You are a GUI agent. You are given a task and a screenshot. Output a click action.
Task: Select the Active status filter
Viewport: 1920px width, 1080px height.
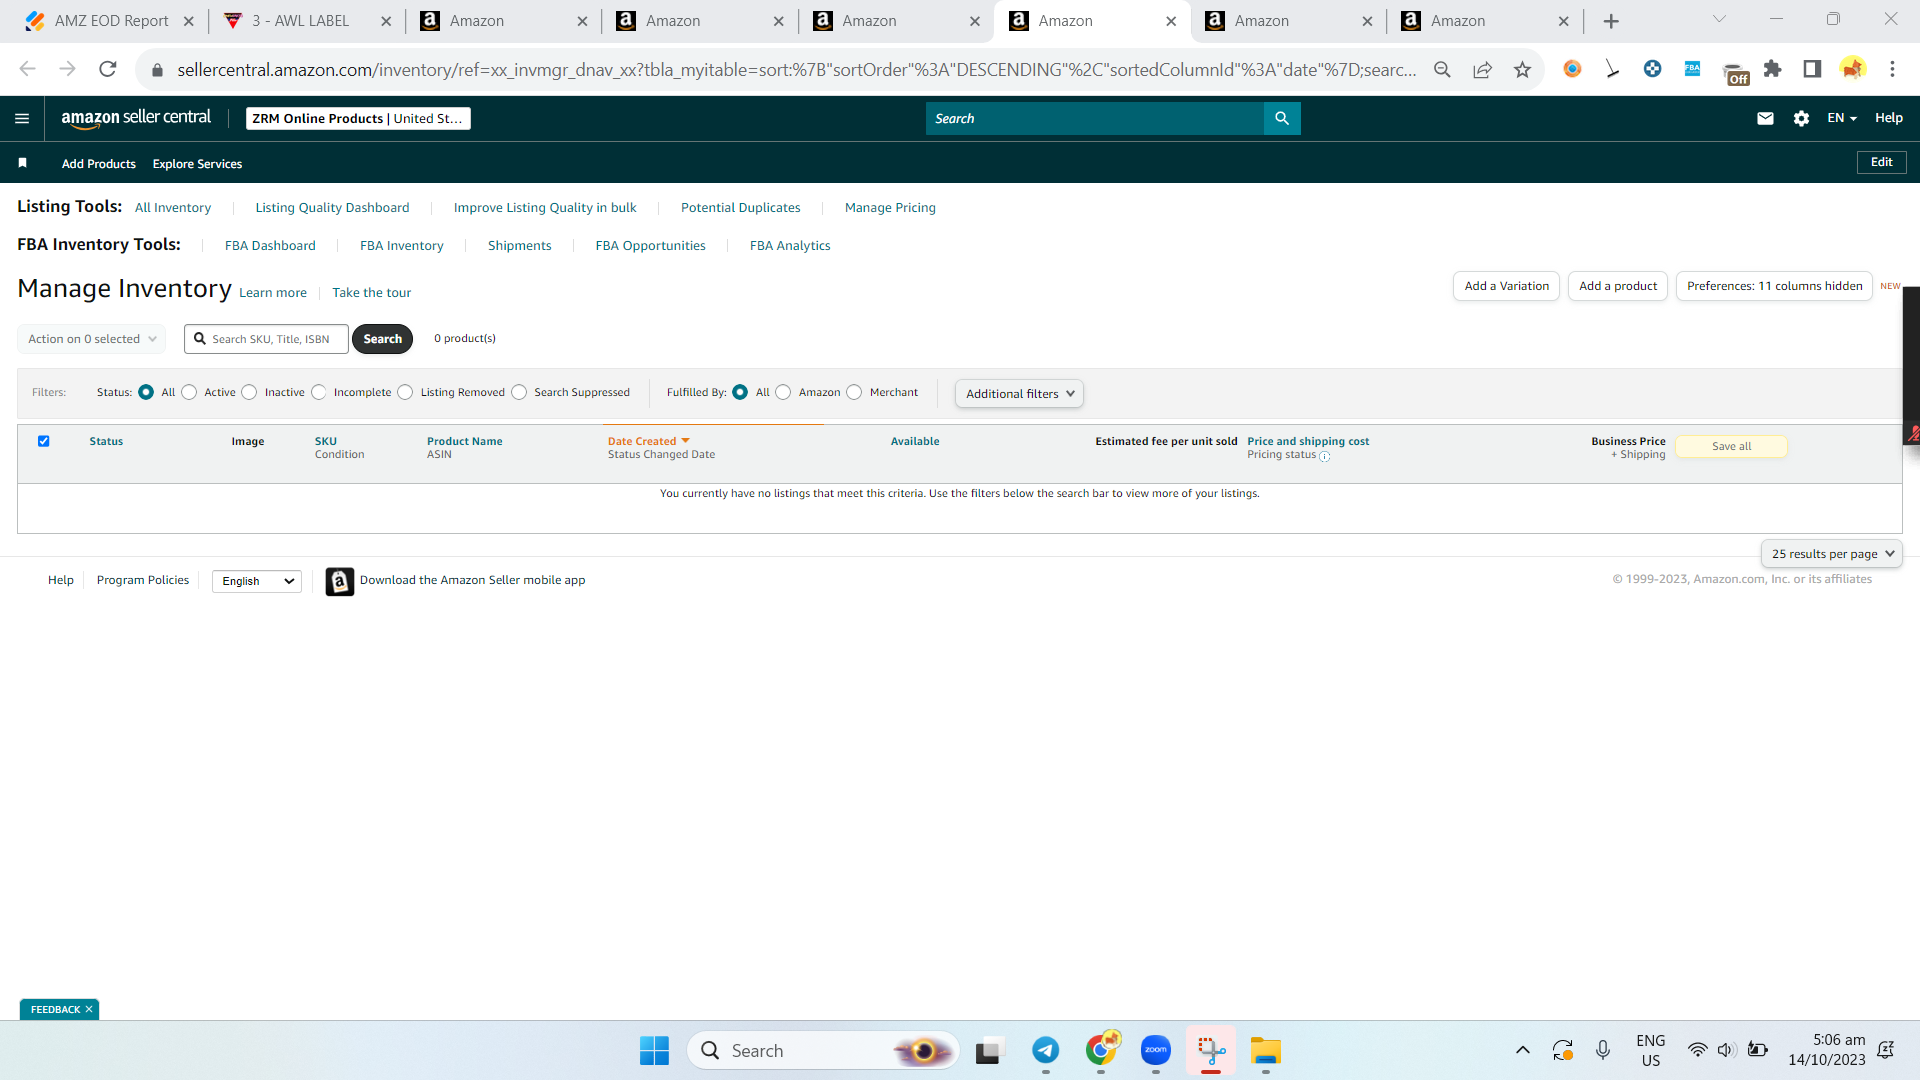point(189,392)
